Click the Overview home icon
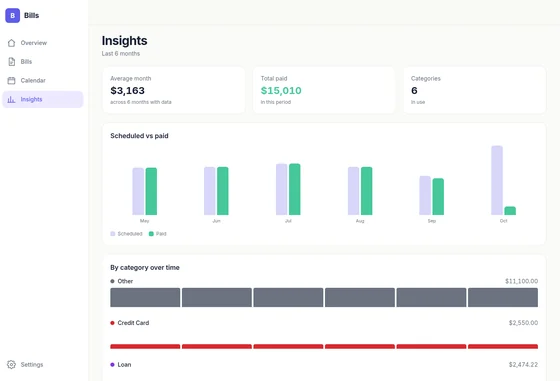This screenshot has height=381, width=560. coord(11,43)
